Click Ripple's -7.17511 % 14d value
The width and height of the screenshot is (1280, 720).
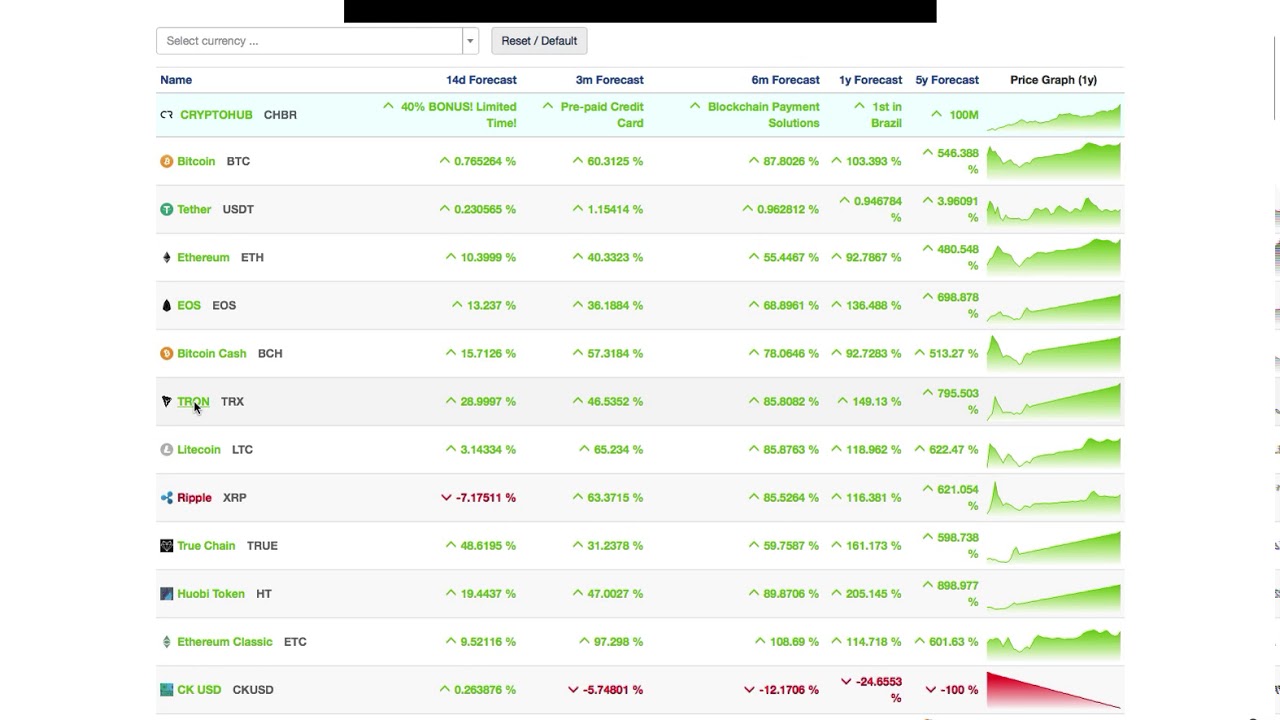[486, 497]
